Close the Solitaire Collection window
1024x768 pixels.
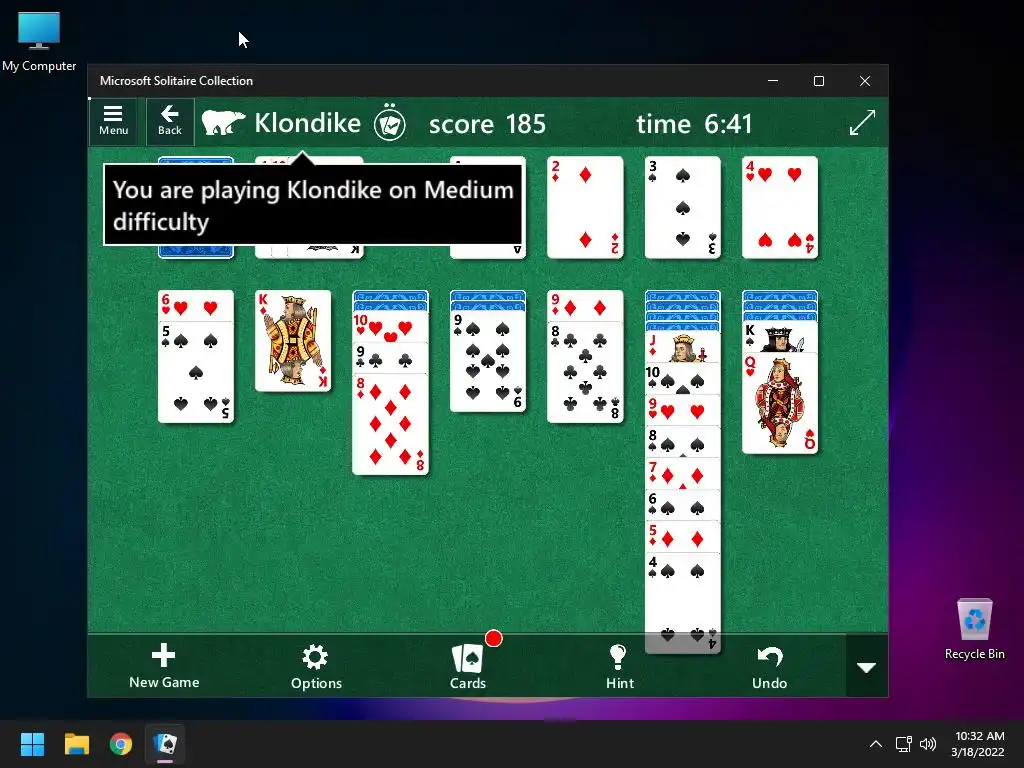(865, 81)
